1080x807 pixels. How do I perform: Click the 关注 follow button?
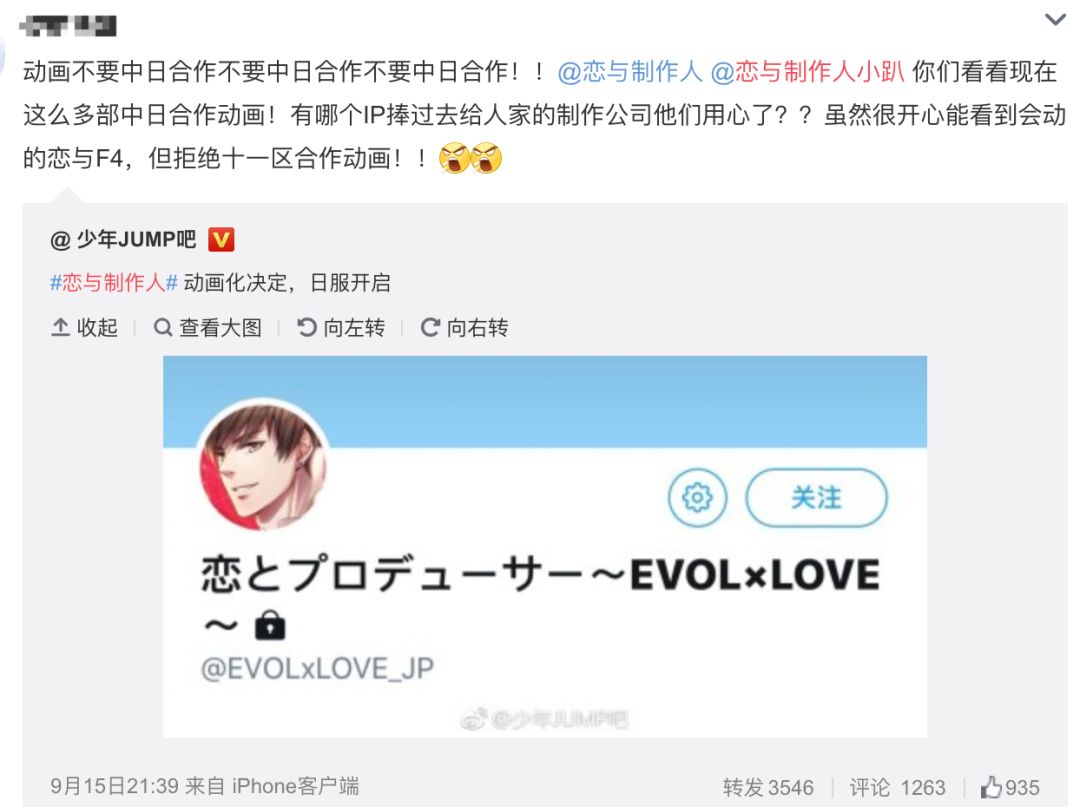pos(816,497)
